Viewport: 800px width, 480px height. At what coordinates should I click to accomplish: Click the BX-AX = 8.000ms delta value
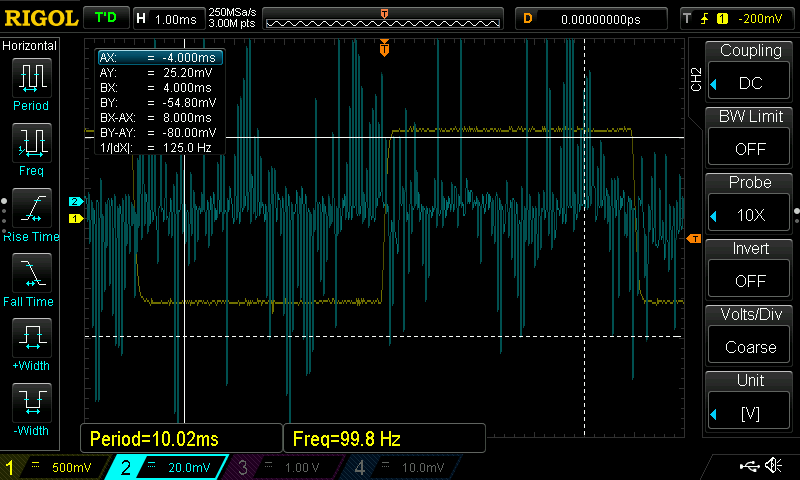187,117
